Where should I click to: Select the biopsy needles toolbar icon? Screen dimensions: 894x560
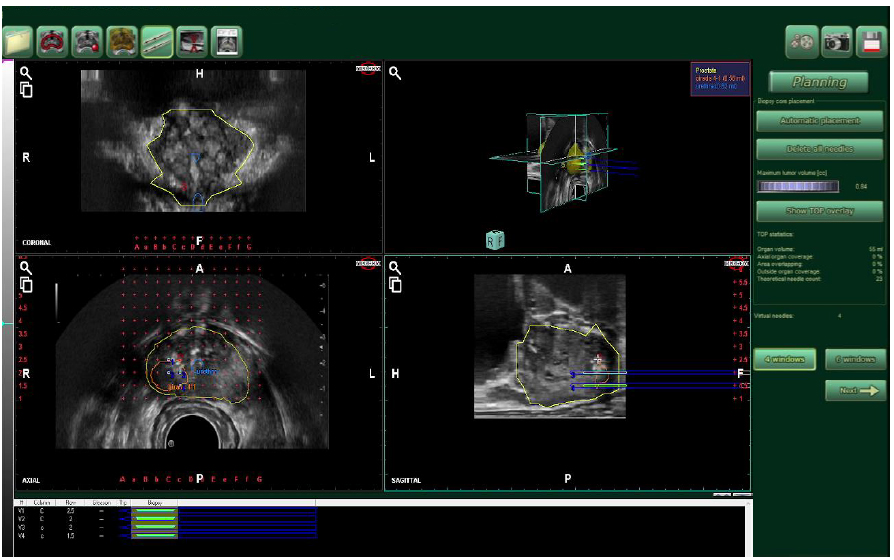coord(157,41)
